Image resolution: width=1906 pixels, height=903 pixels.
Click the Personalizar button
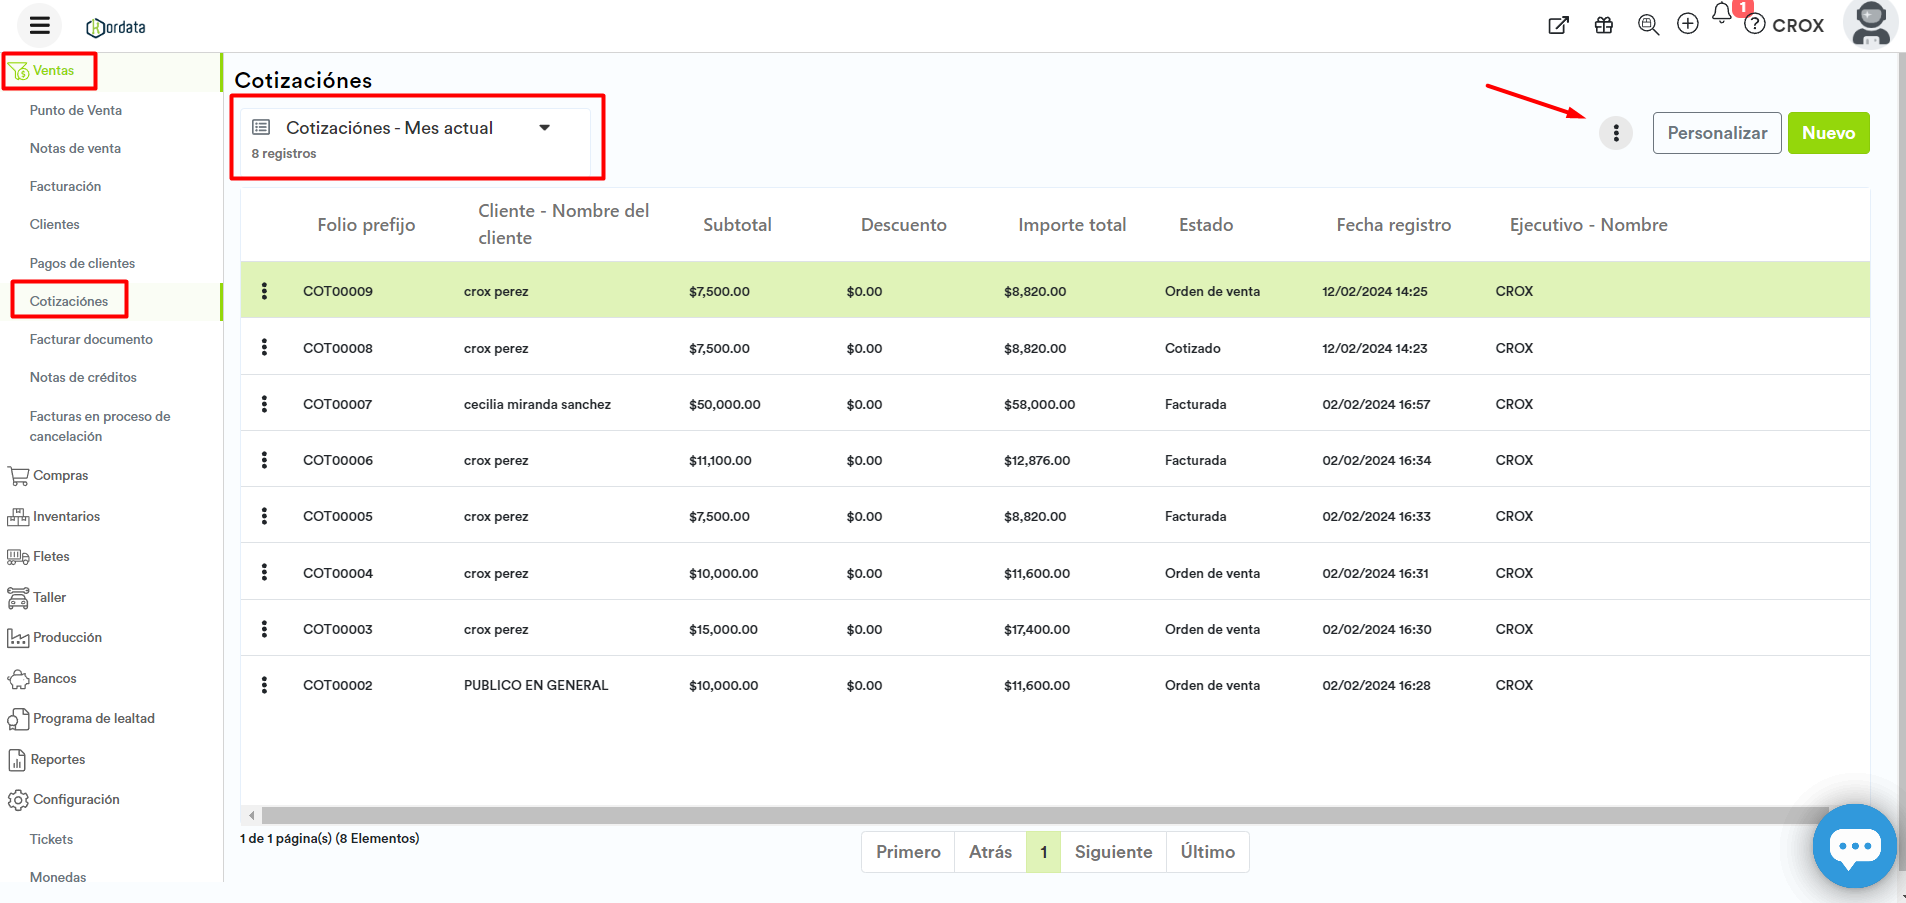coord(1717,133)
